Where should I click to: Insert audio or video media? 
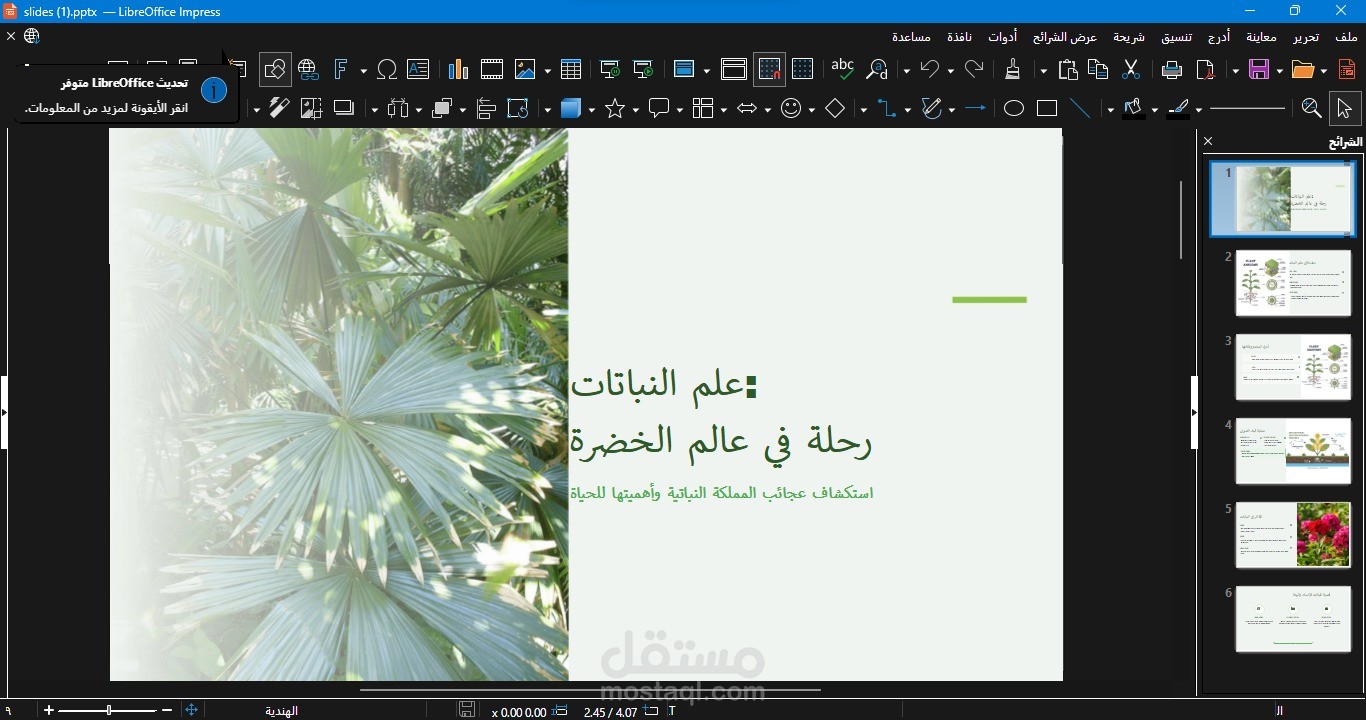pyautogui.click(x=492, y=69)
